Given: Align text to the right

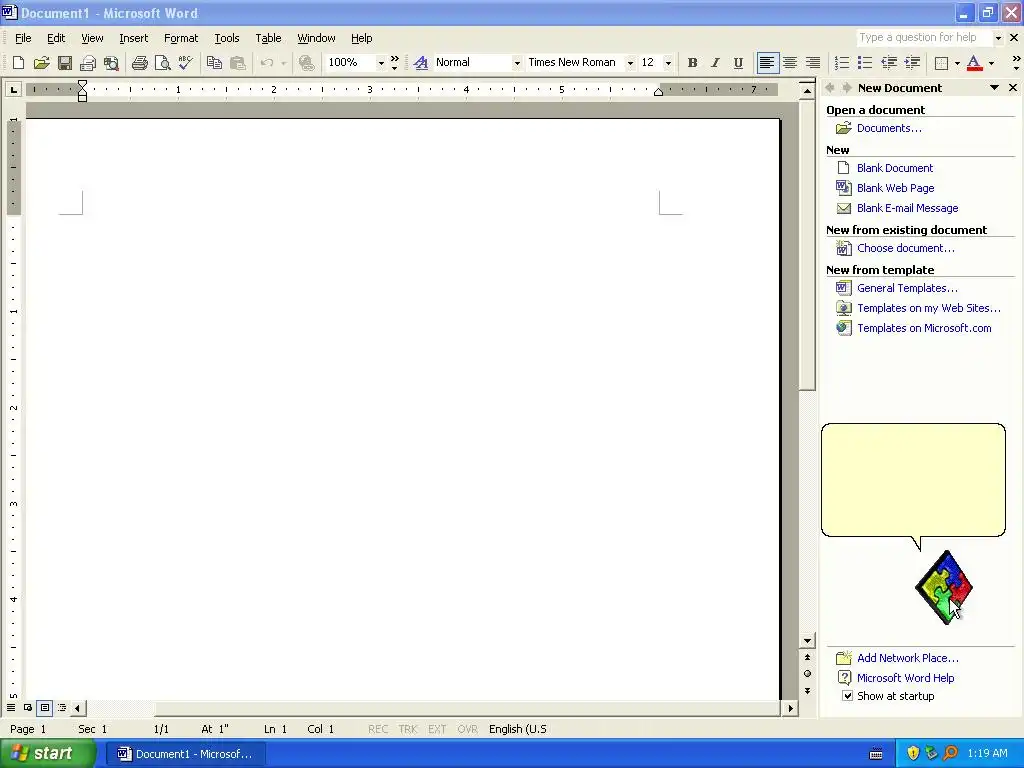Looking at the screenshot, I should pos(812,63).
